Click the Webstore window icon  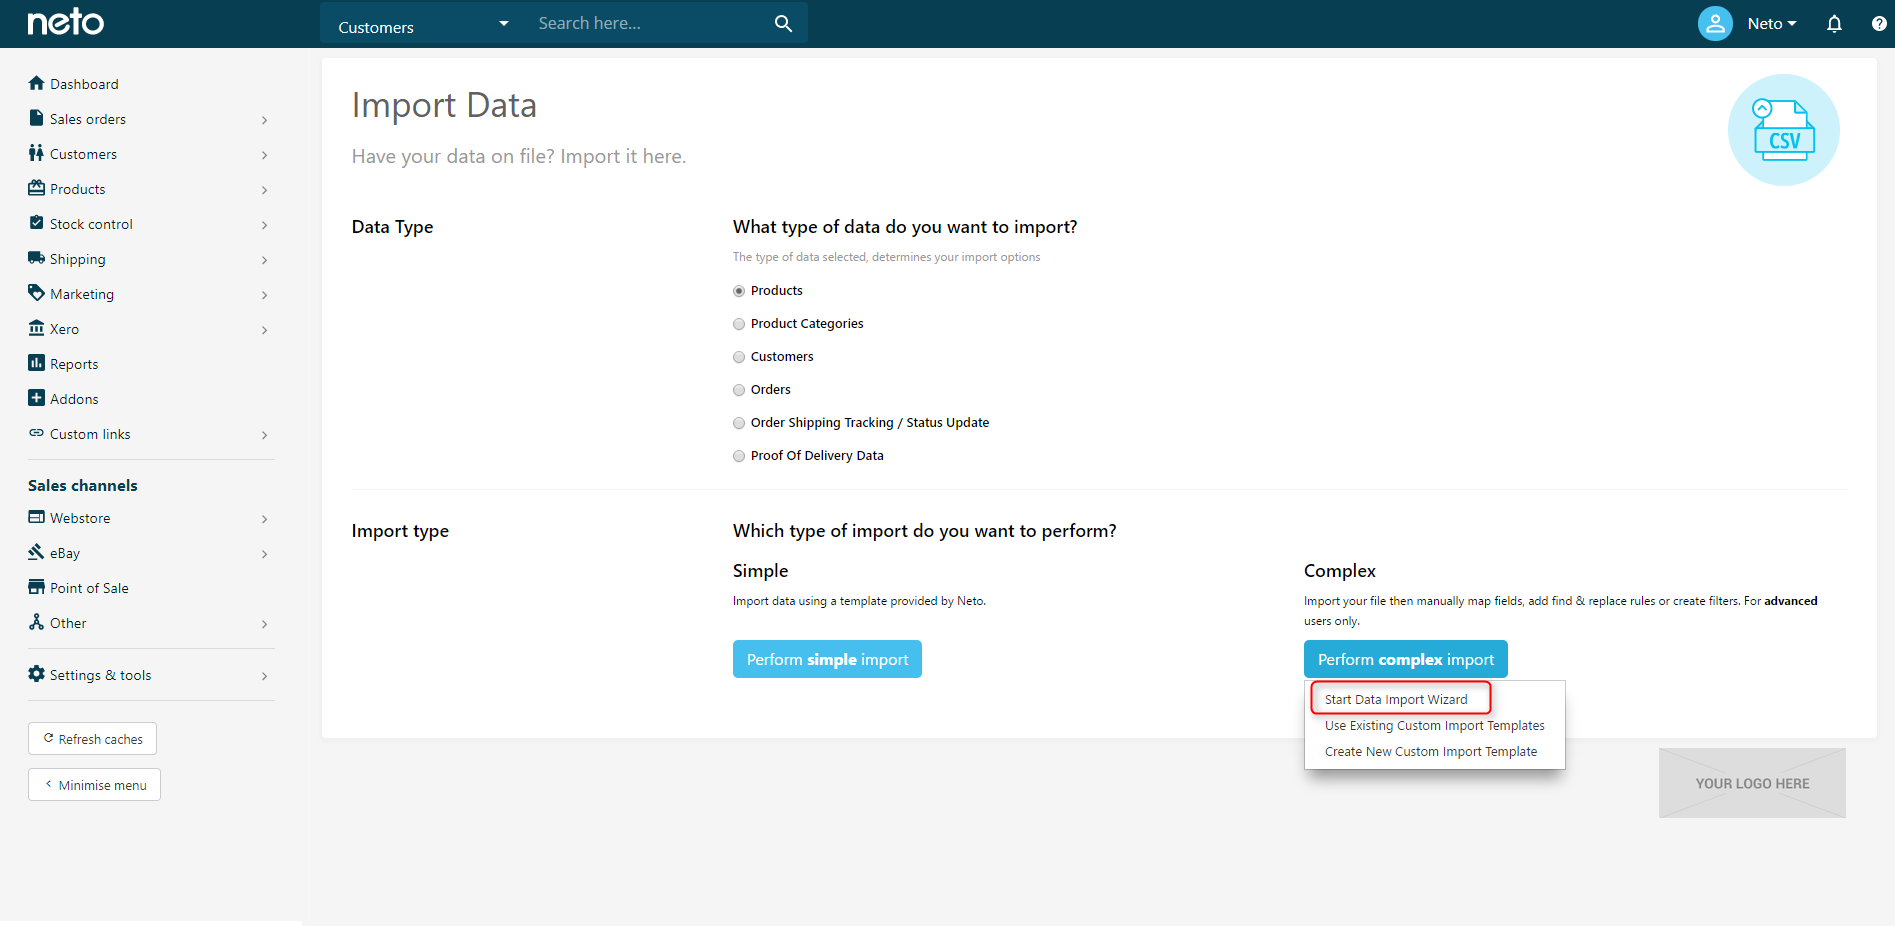(x=37, y=517)
